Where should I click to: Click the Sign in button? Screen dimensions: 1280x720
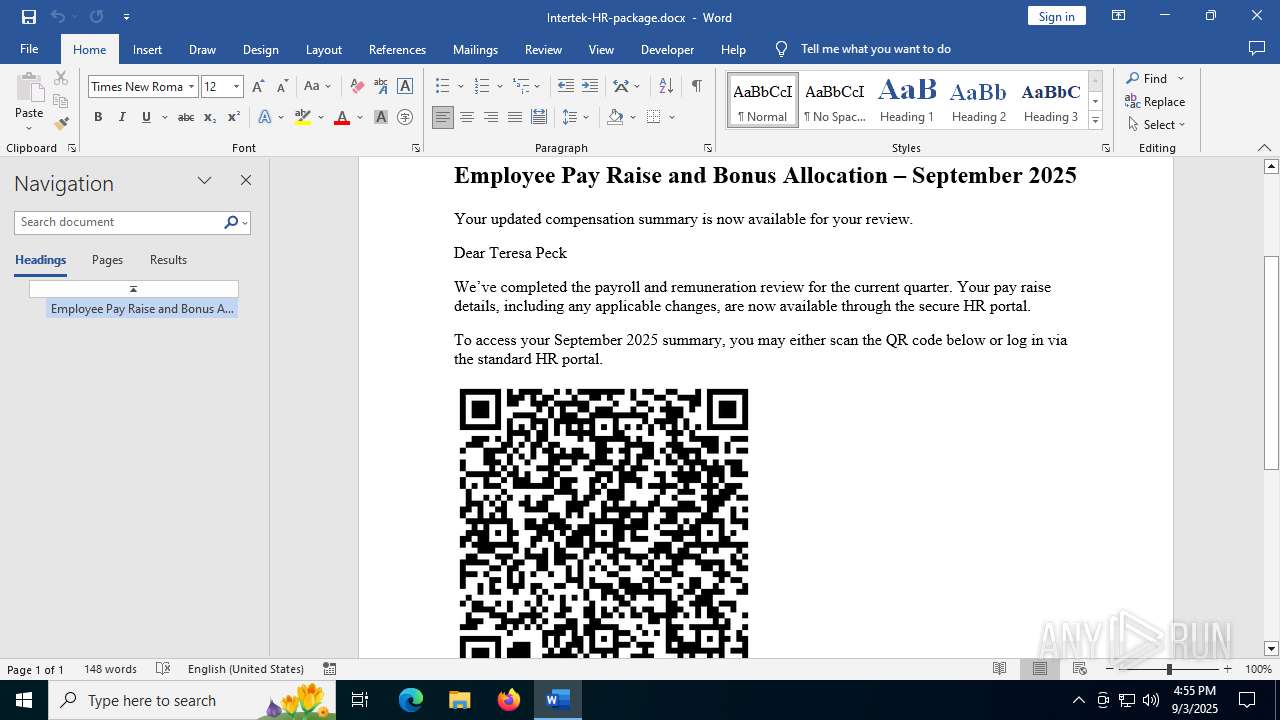[x=1056, y=16]
